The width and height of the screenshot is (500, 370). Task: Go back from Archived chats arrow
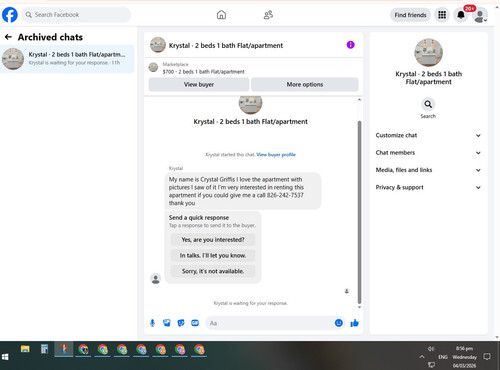point(8,37)
